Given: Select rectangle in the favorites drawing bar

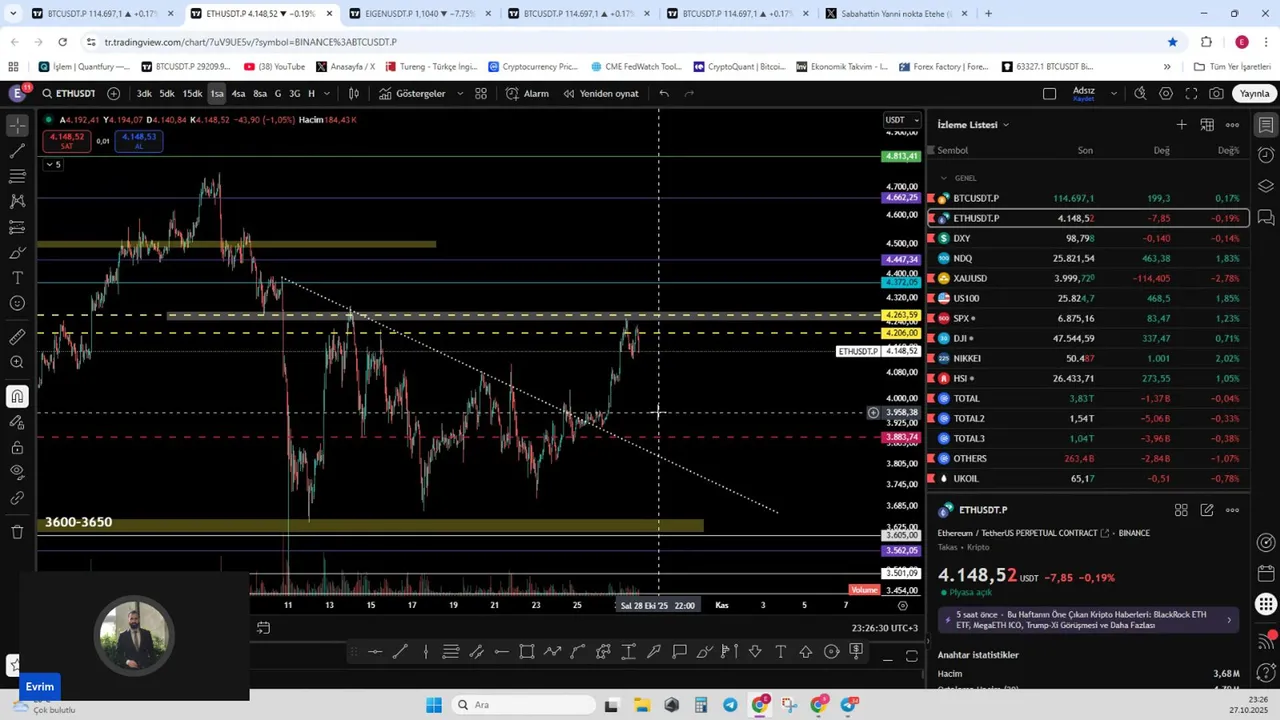Looking at the screenshot, I should 526,653.
